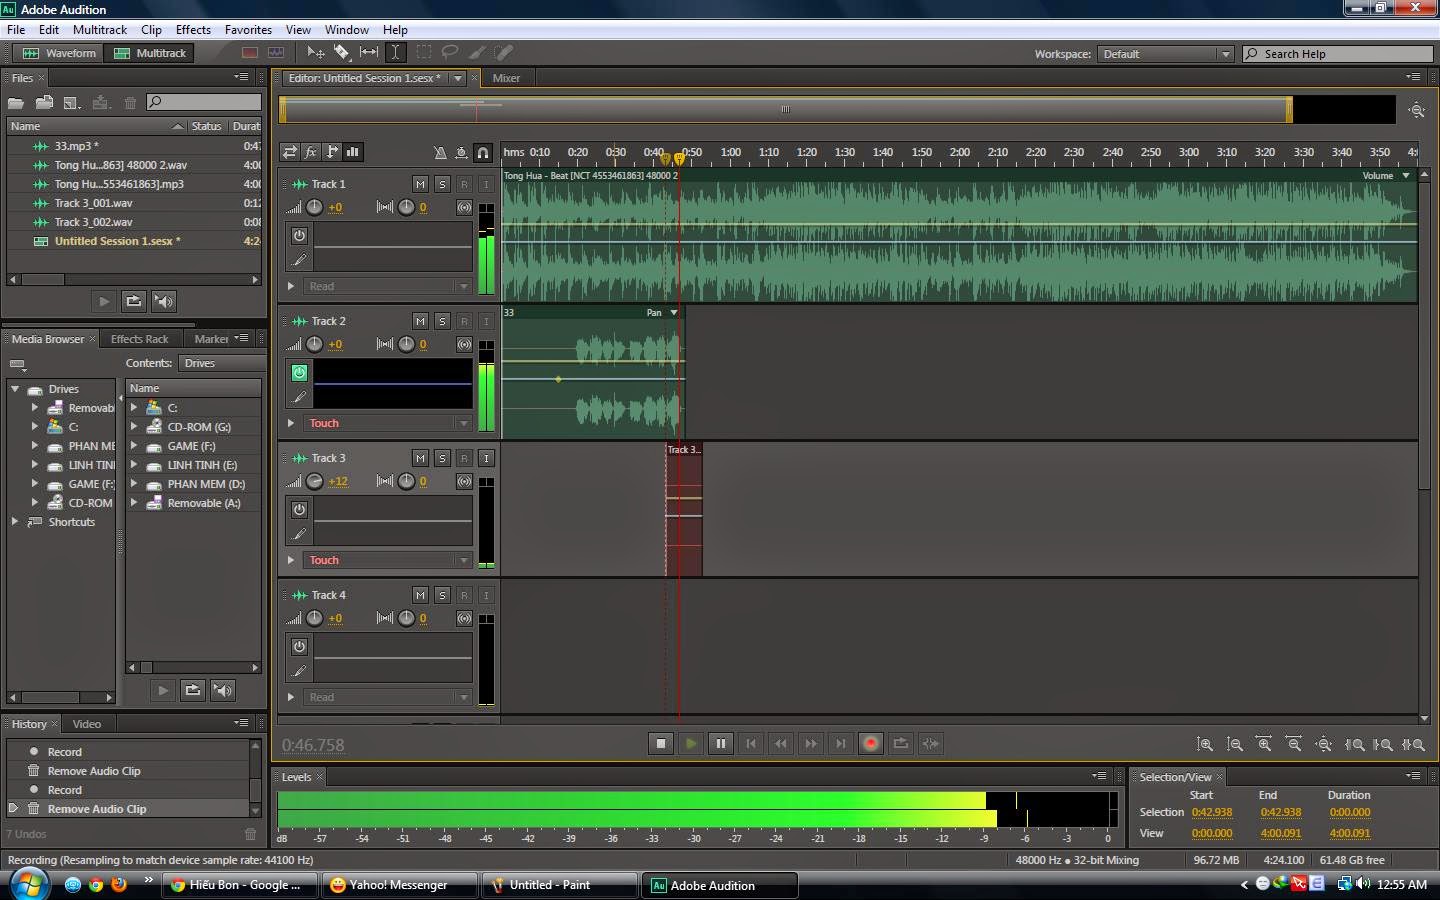
Task: Open the Editor session dropdown arrow
Action: (x=458, y=78)
